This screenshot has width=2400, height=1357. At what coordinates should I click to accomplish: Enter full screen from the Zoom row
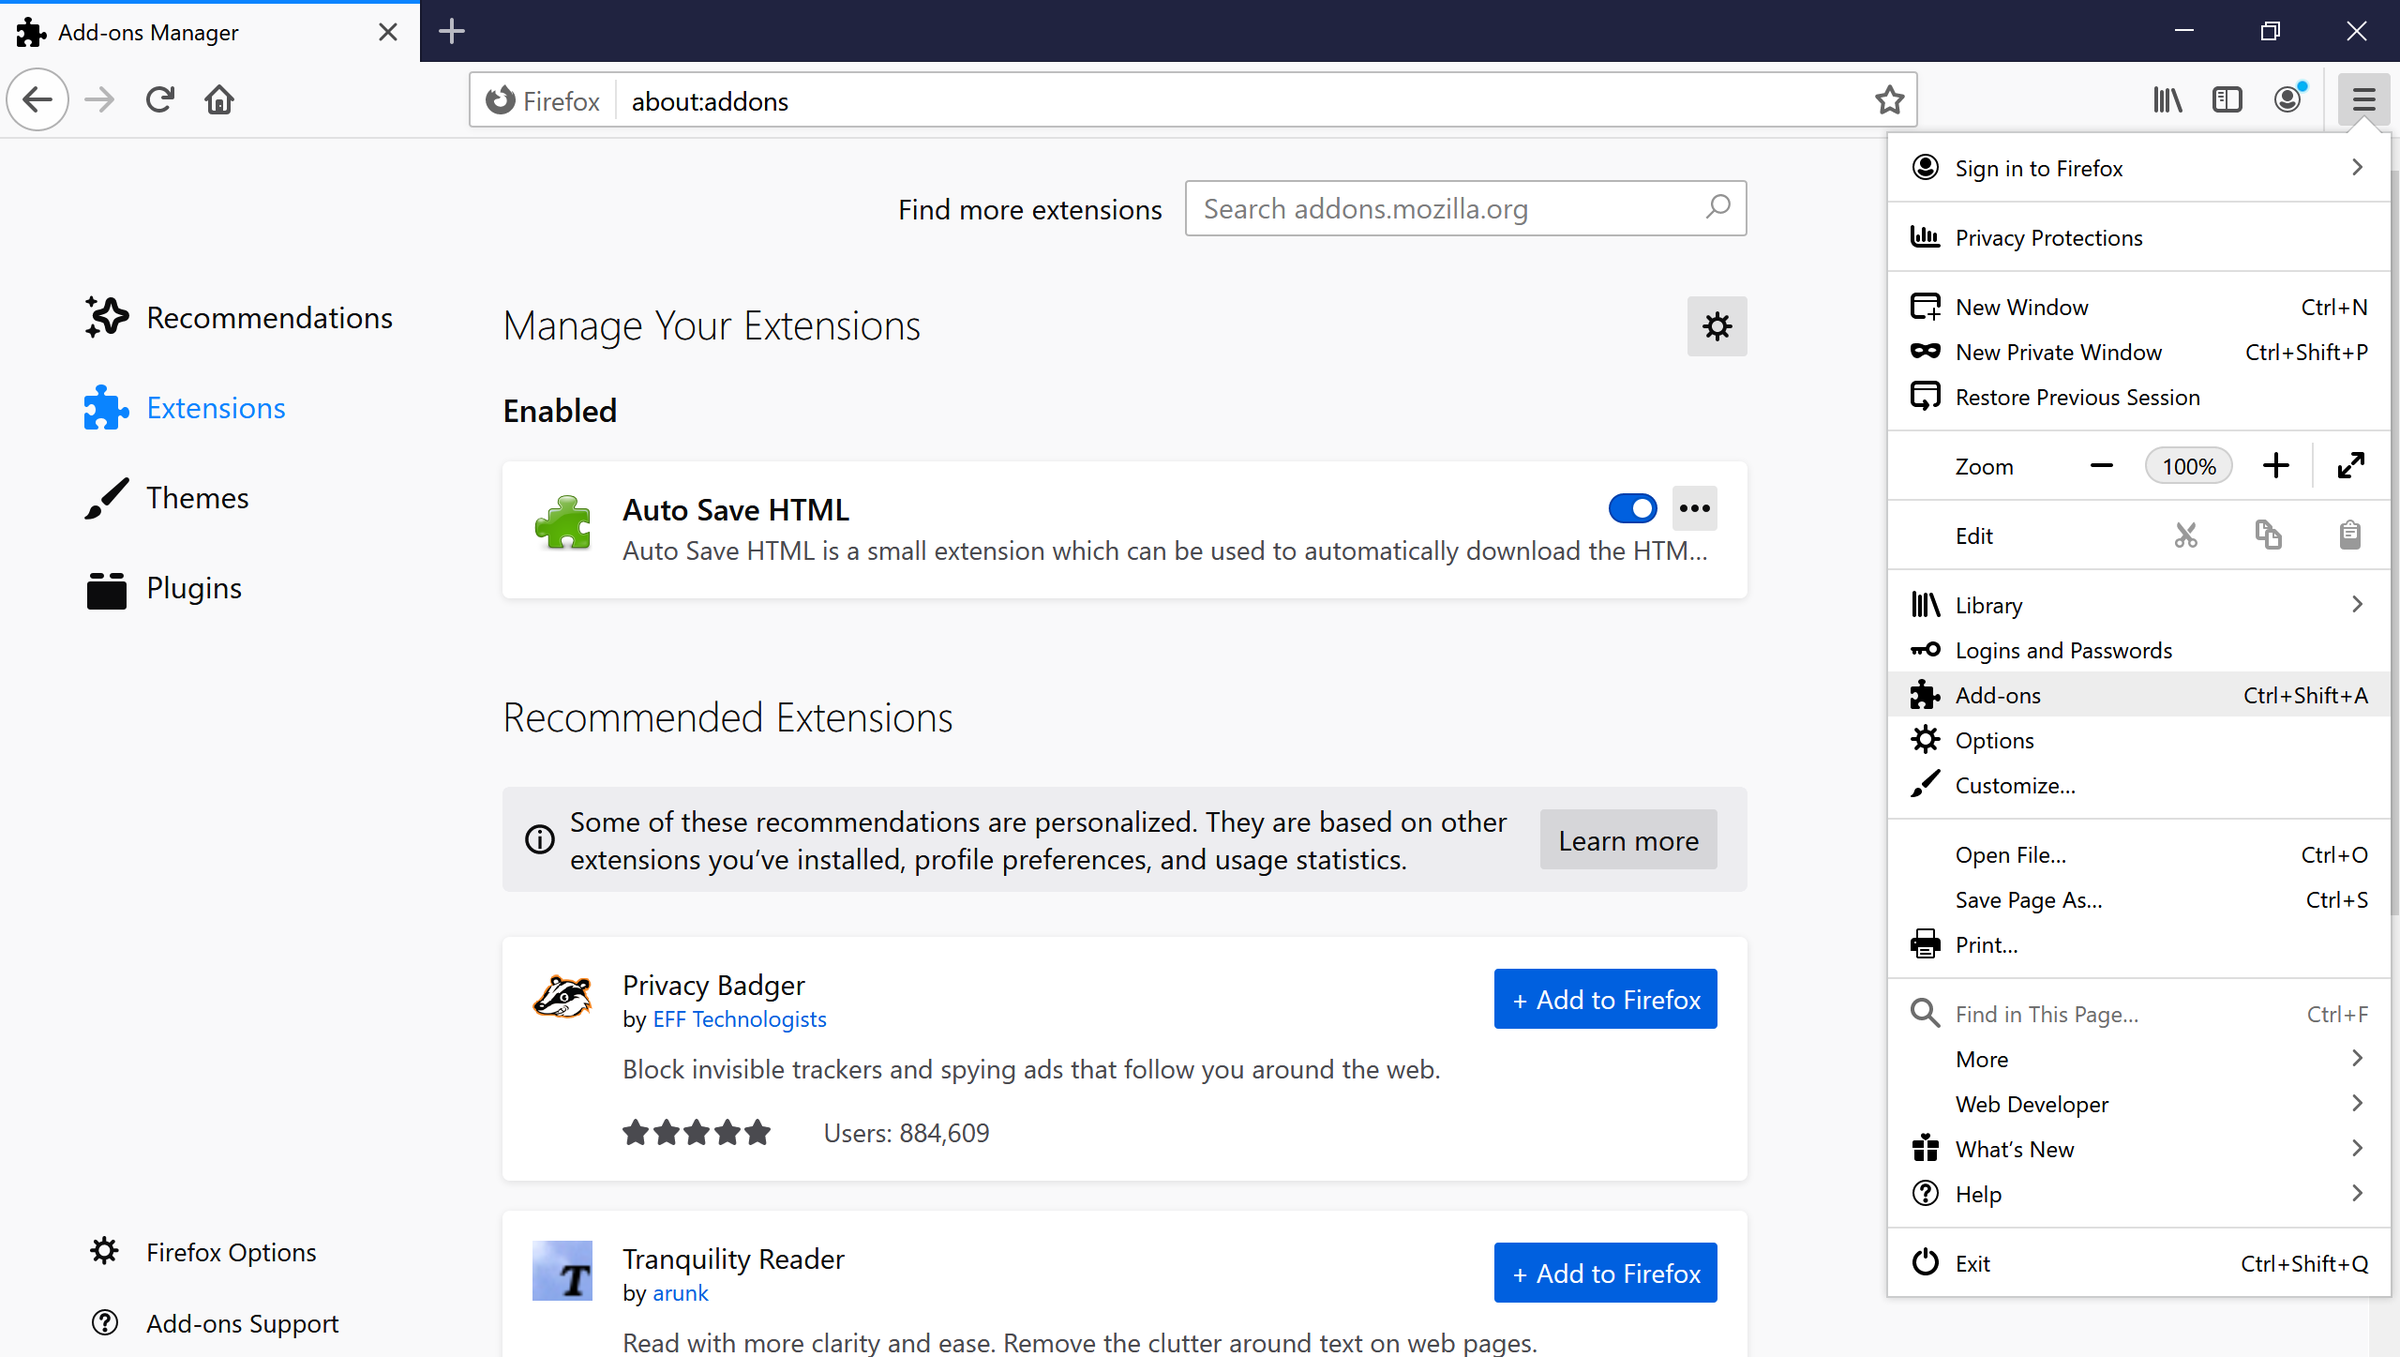tap(2351, 466)
